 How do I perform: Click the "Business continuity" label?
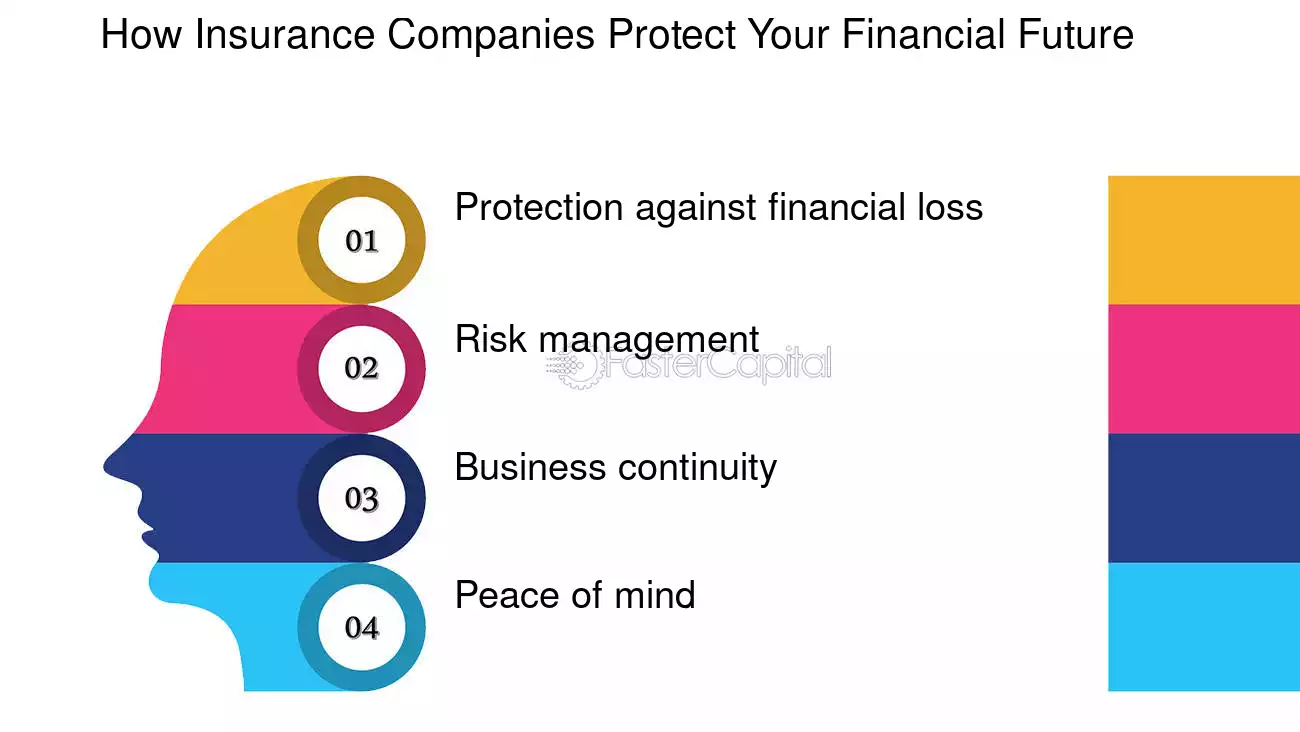pyautogui.click(x=615, y=467)
